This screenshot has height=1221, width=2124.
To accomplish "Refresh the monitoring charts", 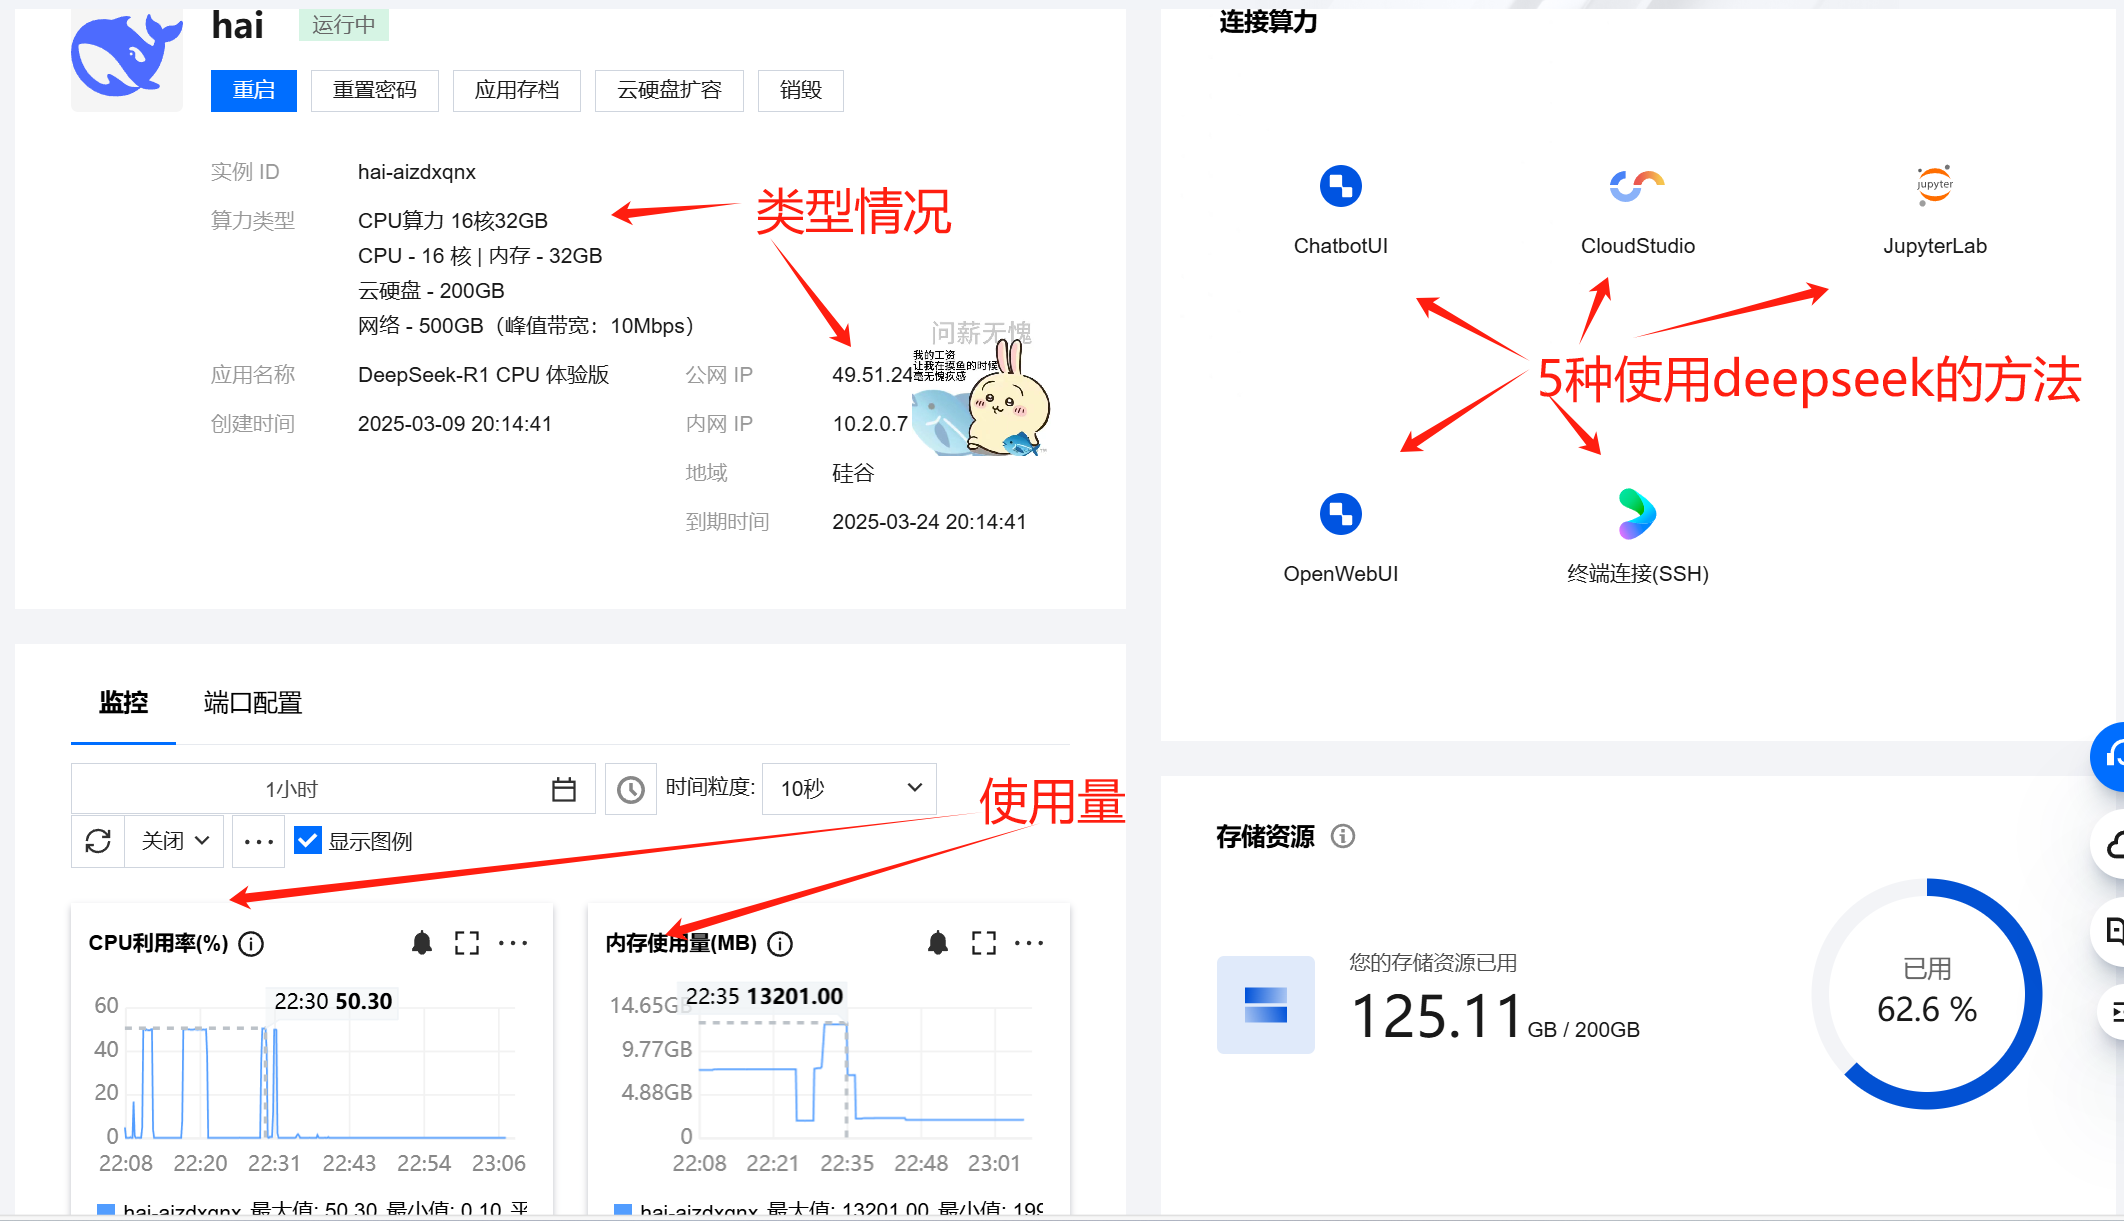I will point(98,841).
